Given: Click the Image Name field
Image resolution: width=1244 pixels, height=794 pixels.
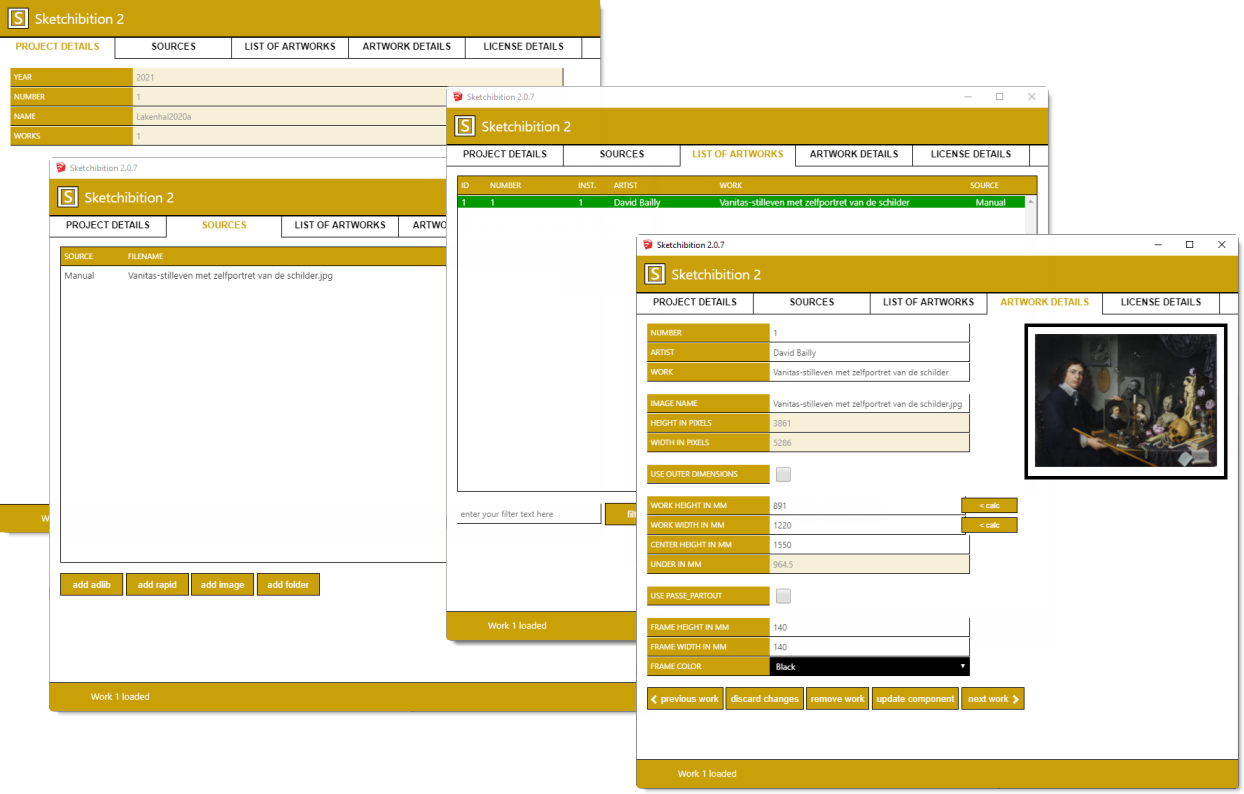Looking at the screenshot, I should coord(869,403).
